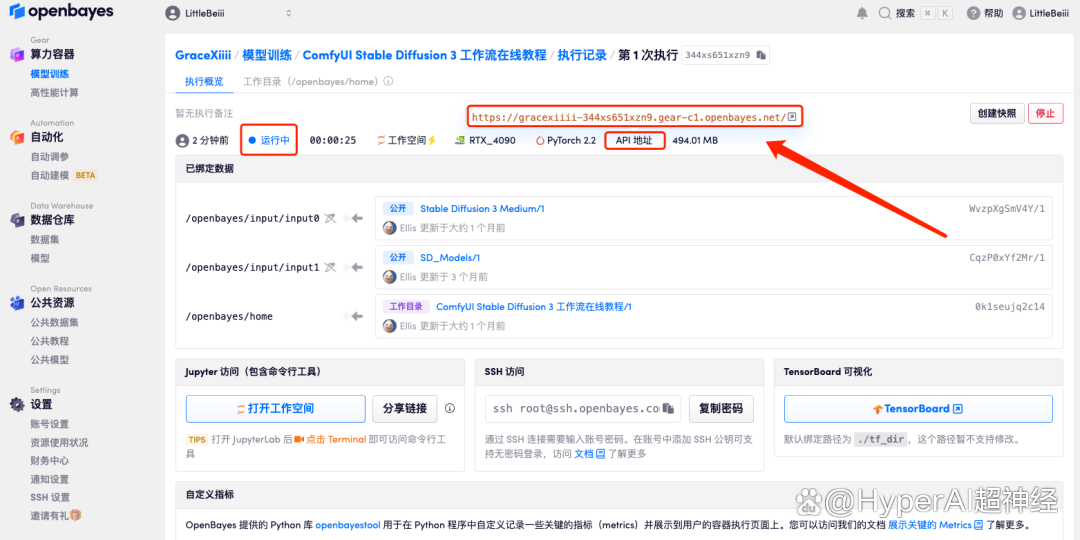Click 复制密码 button

click(x=720, y=408)
